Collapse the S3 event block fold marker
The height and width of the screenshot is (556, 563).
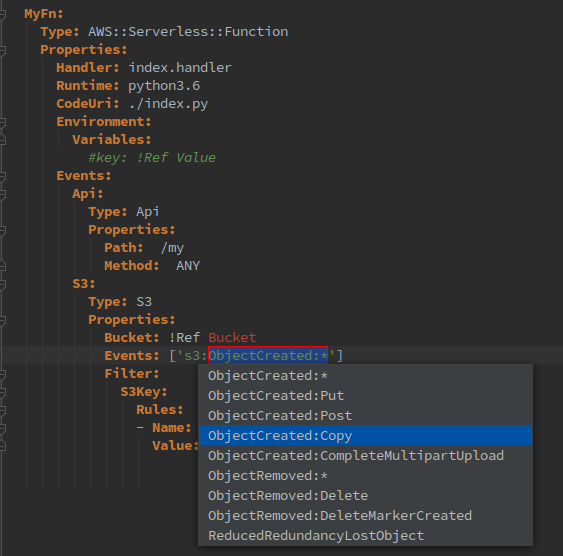coord(3,284)
